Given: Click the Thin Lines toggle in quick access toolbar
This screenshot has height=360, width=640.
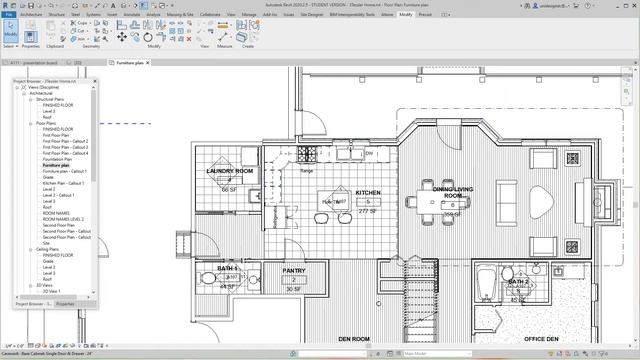Looking at the screenshot, I should click(143, 6).
